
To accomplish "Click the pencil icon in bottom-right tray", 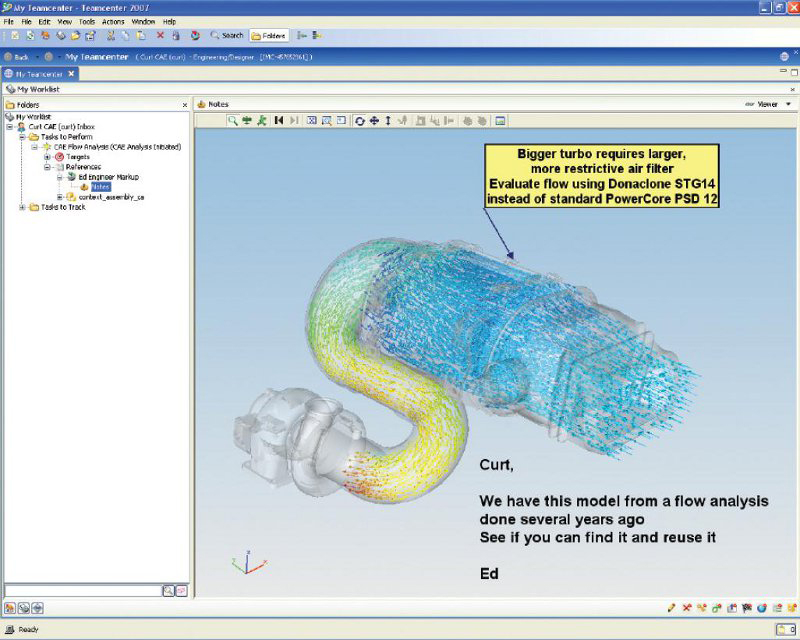I will [x=671, y=607].
